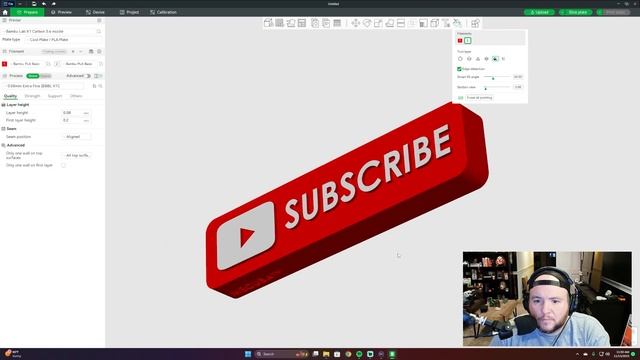
Task: Select the Lay on face tool
Action: pos(390,23)
